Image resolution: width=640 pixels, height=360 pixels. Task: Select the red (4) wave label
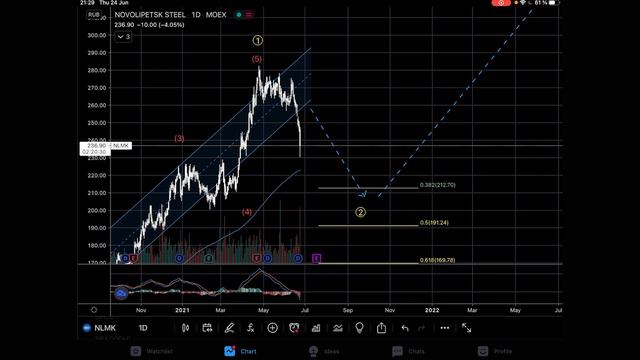point(247,212)
